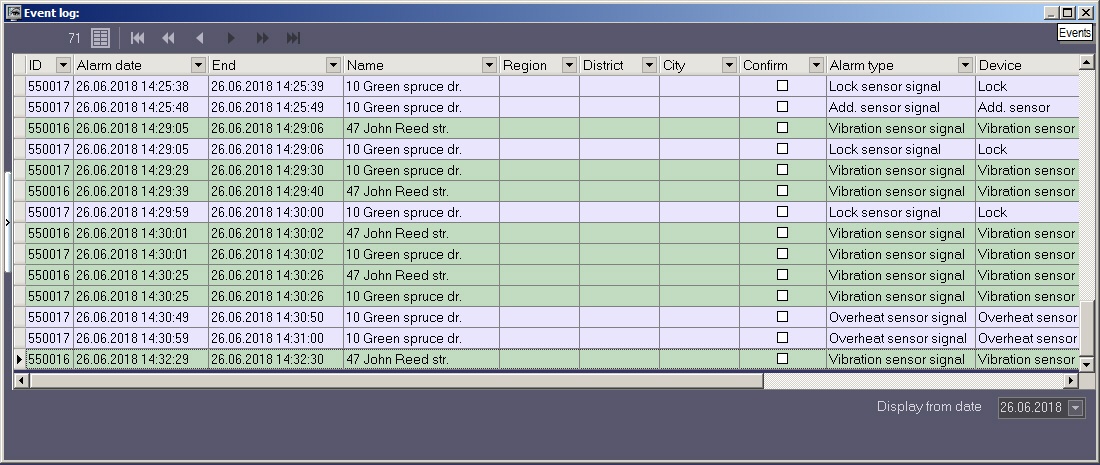Click the Event log window icon
This screenshot has height=465, width=1100.
(14, 13)
